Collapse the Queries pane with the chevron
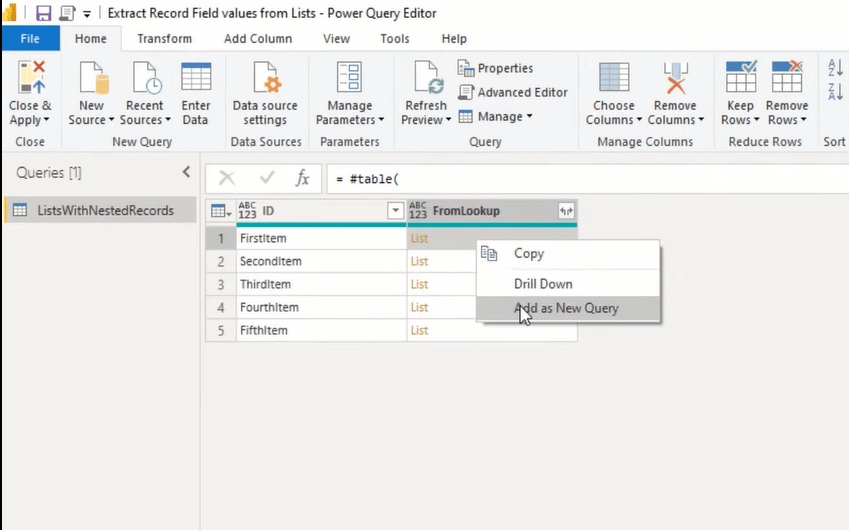 click(x=186, y=172)
